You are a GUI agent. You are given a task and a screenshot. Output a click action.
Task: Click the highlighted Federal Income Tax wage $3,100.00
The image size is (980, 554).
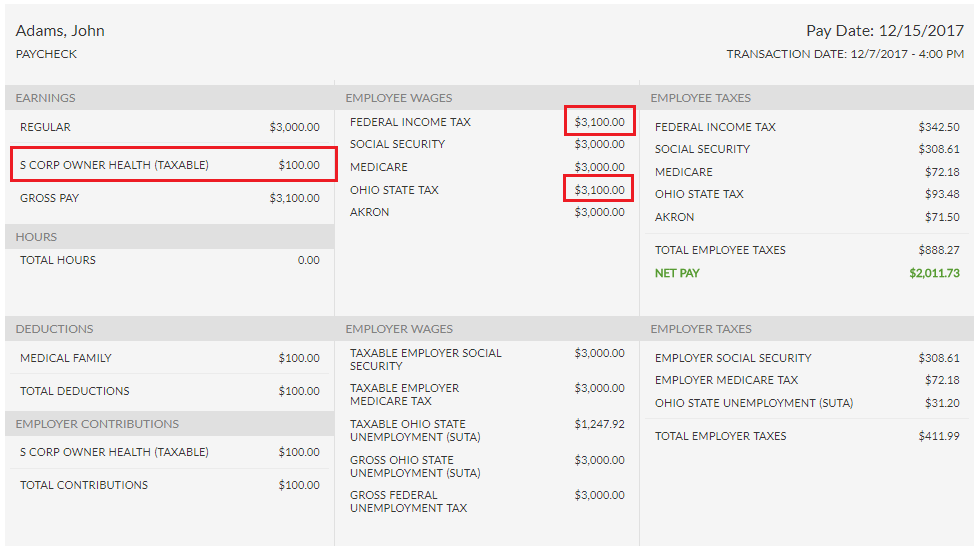(599, 122)
